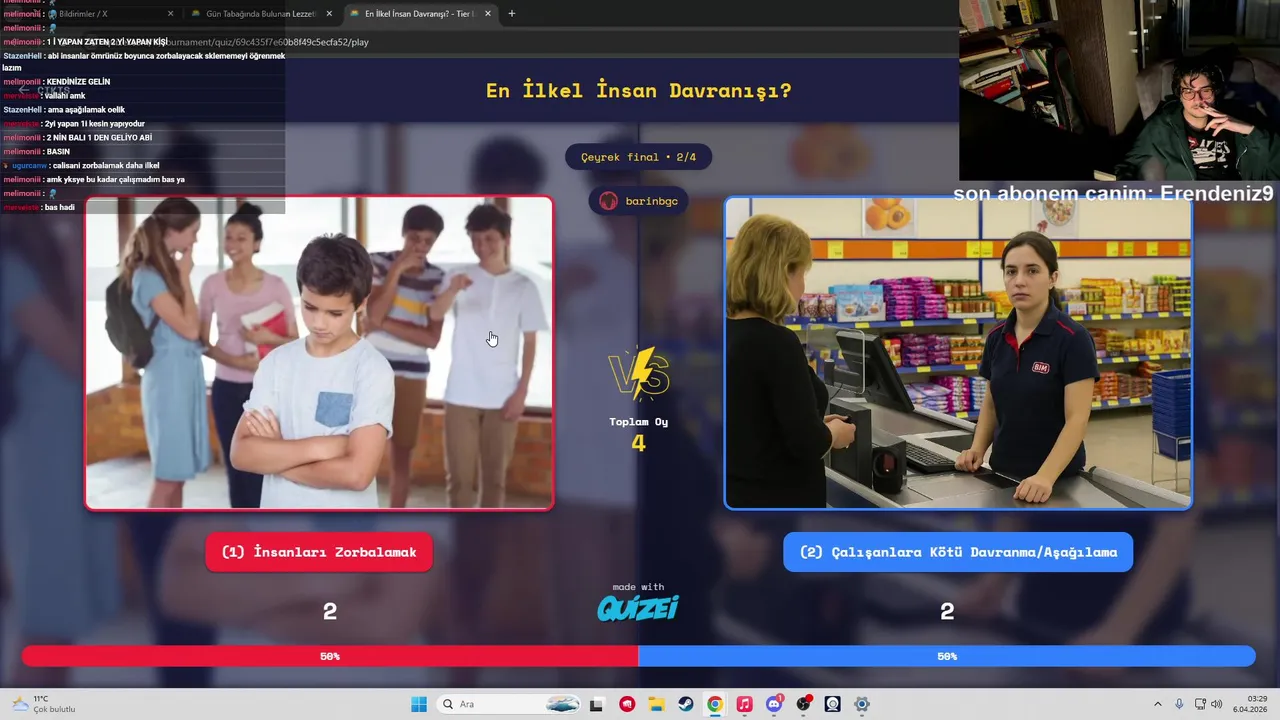Close the En İlkel İnsan Davranışı tab
1280x720 pixels.
point(488,14)
